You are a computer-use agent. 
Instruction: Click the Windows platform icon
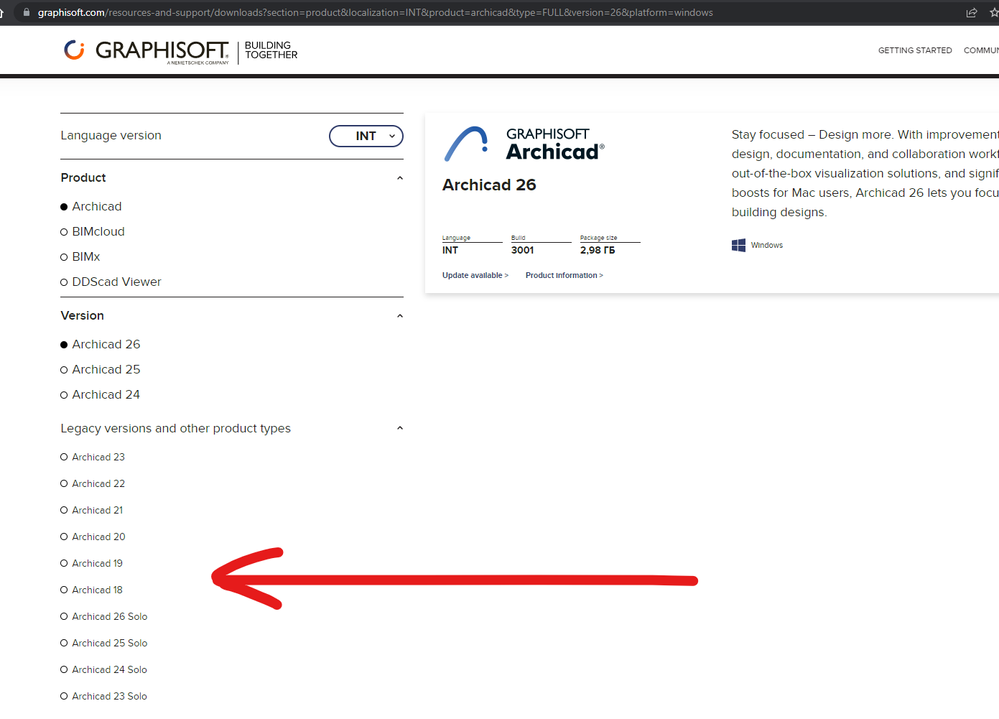[738, 244]
